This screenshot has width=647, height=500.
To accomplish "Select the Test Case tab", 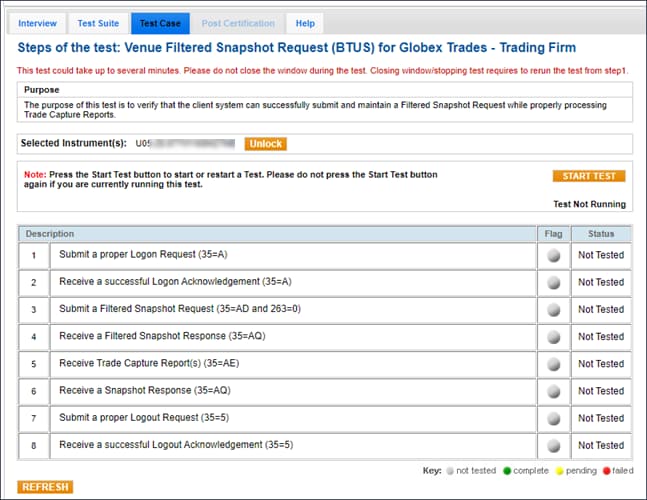I will click(x=160, y=23).
